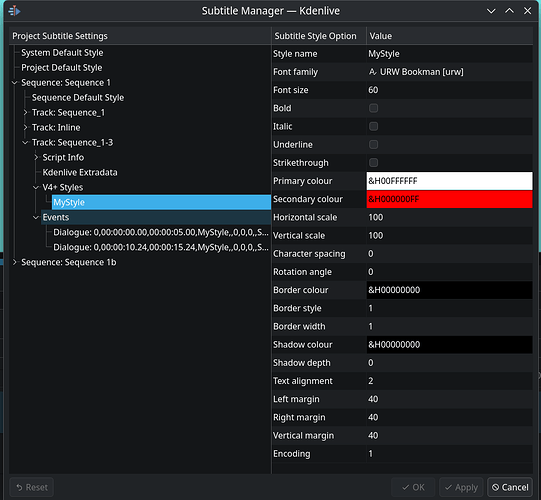Expand Track: Sequence_1 tree node

[x=25, y=112]
